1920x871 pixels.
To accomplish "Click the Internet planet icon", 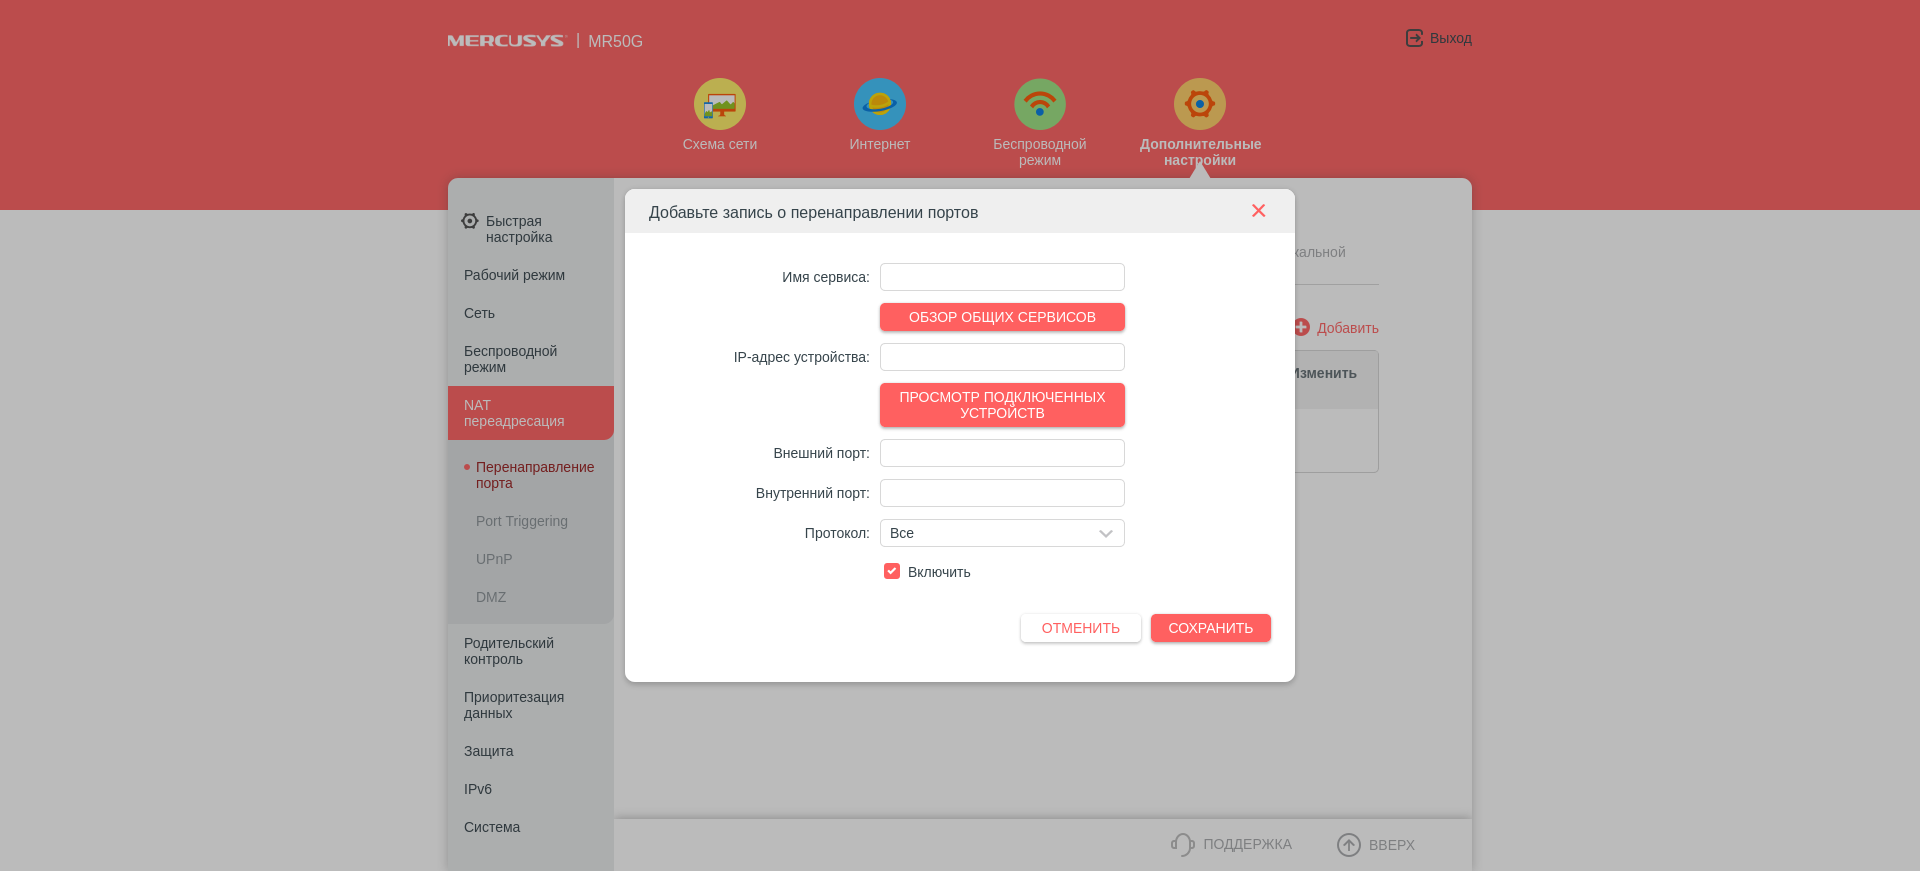I will 880,104.
